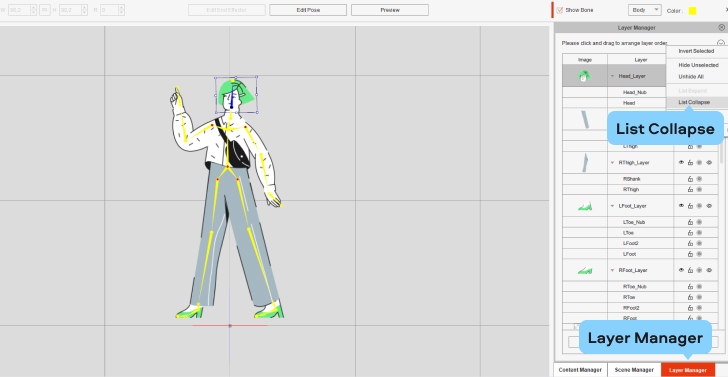This screenshot has width=728, height=377.
Task: Open the yellow bone Color swatch
Action: 692,11
